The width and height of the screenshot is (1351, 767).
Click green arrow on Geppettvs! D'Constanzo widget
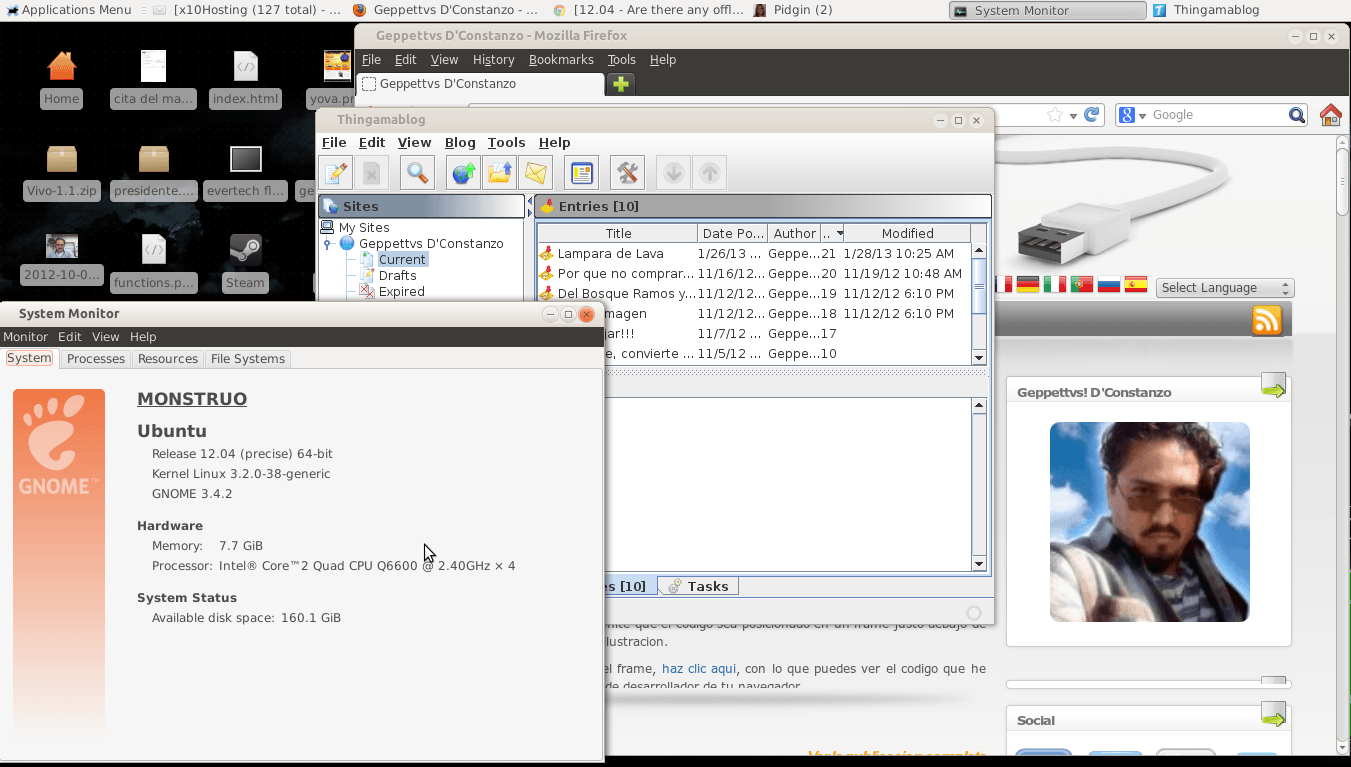(x=1274, y=387)
